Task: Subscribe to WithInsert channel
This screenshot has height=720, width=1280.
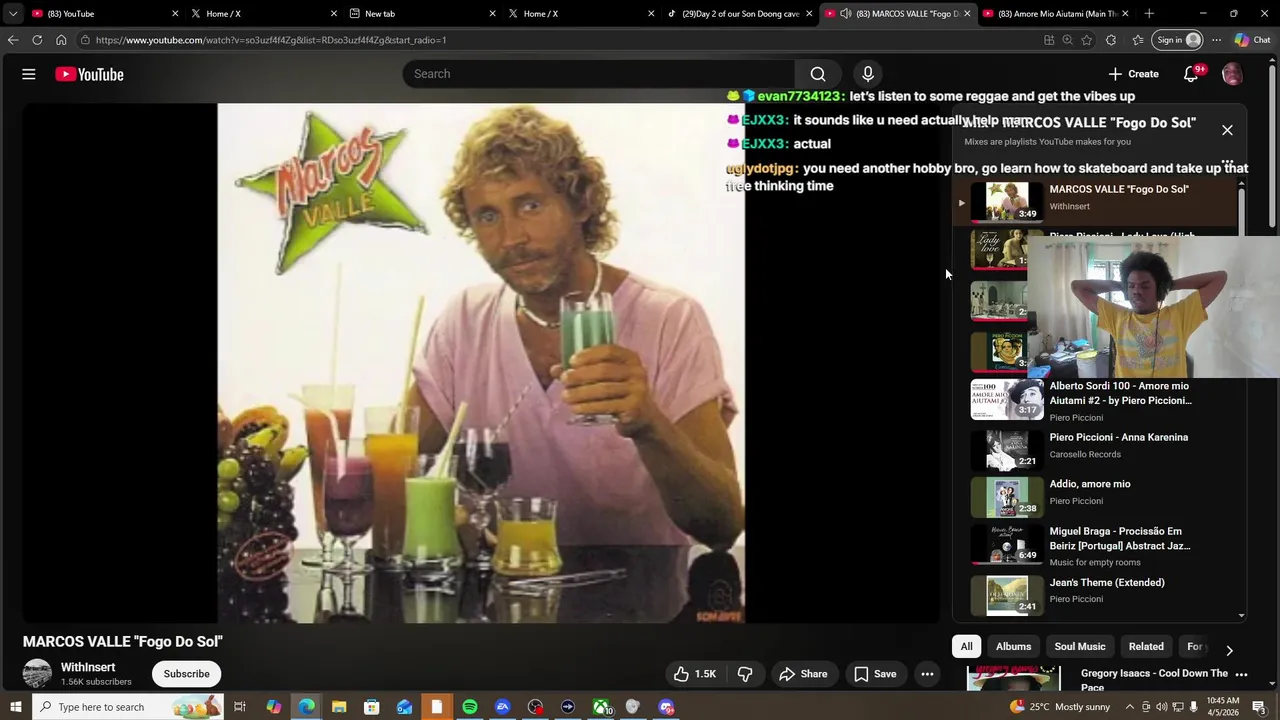Action: pyautogui.click(x=187, y=674)
